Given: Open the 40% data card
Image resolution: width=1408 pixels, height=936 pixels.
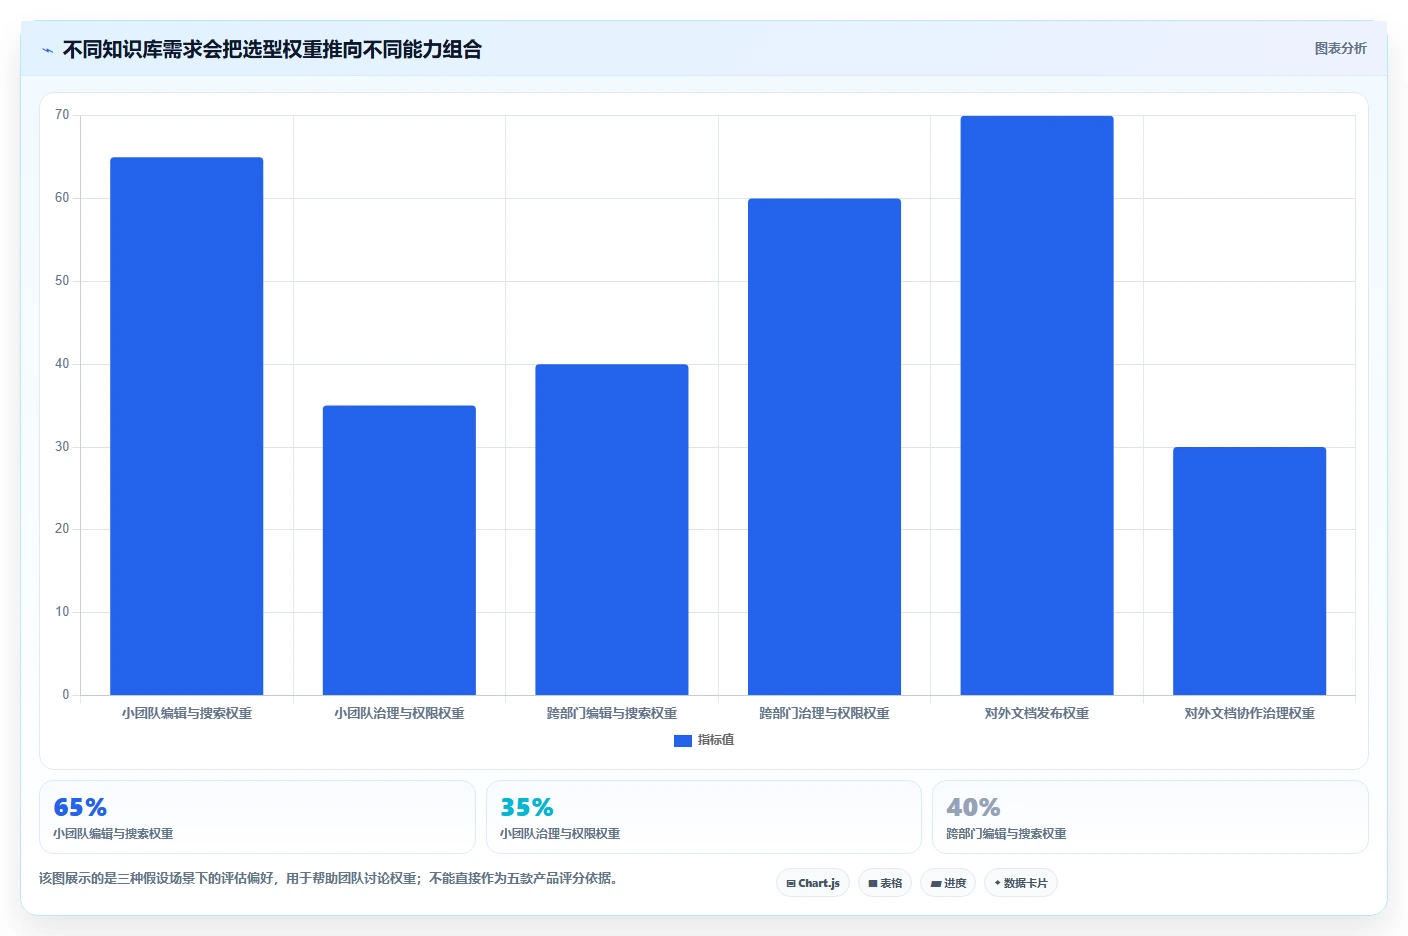Looking at the screenshot, I should click(x=1150, y=817).
